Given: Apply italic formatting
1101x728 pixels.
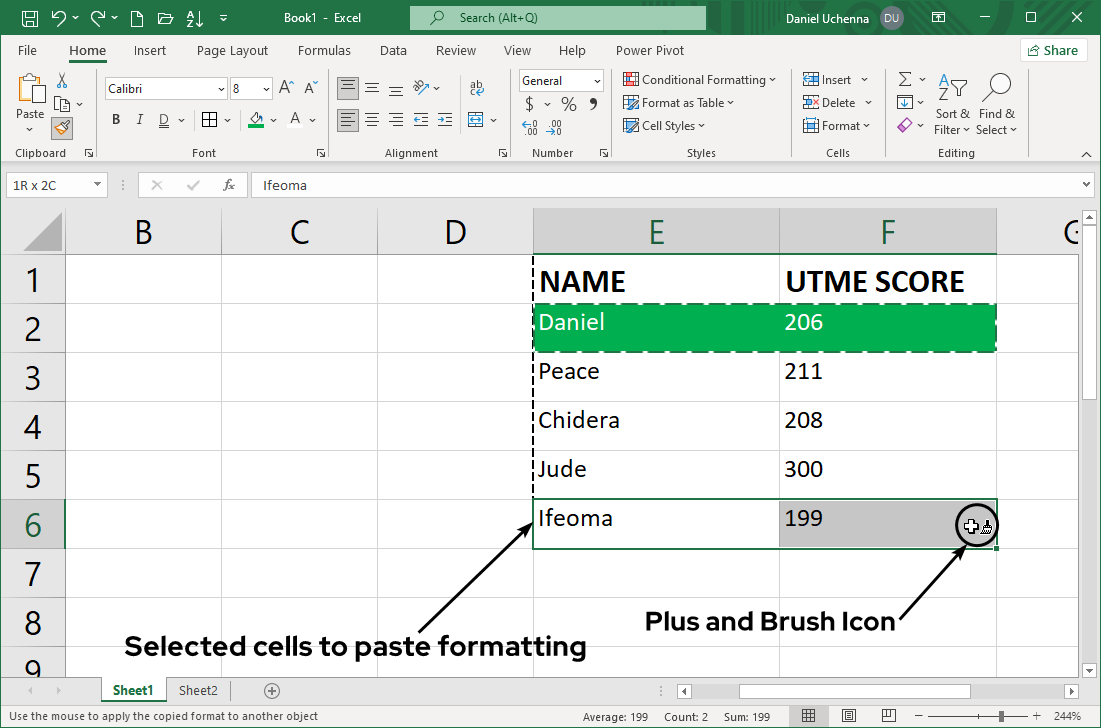Looking at the screenshot, I should click(140, 119).
